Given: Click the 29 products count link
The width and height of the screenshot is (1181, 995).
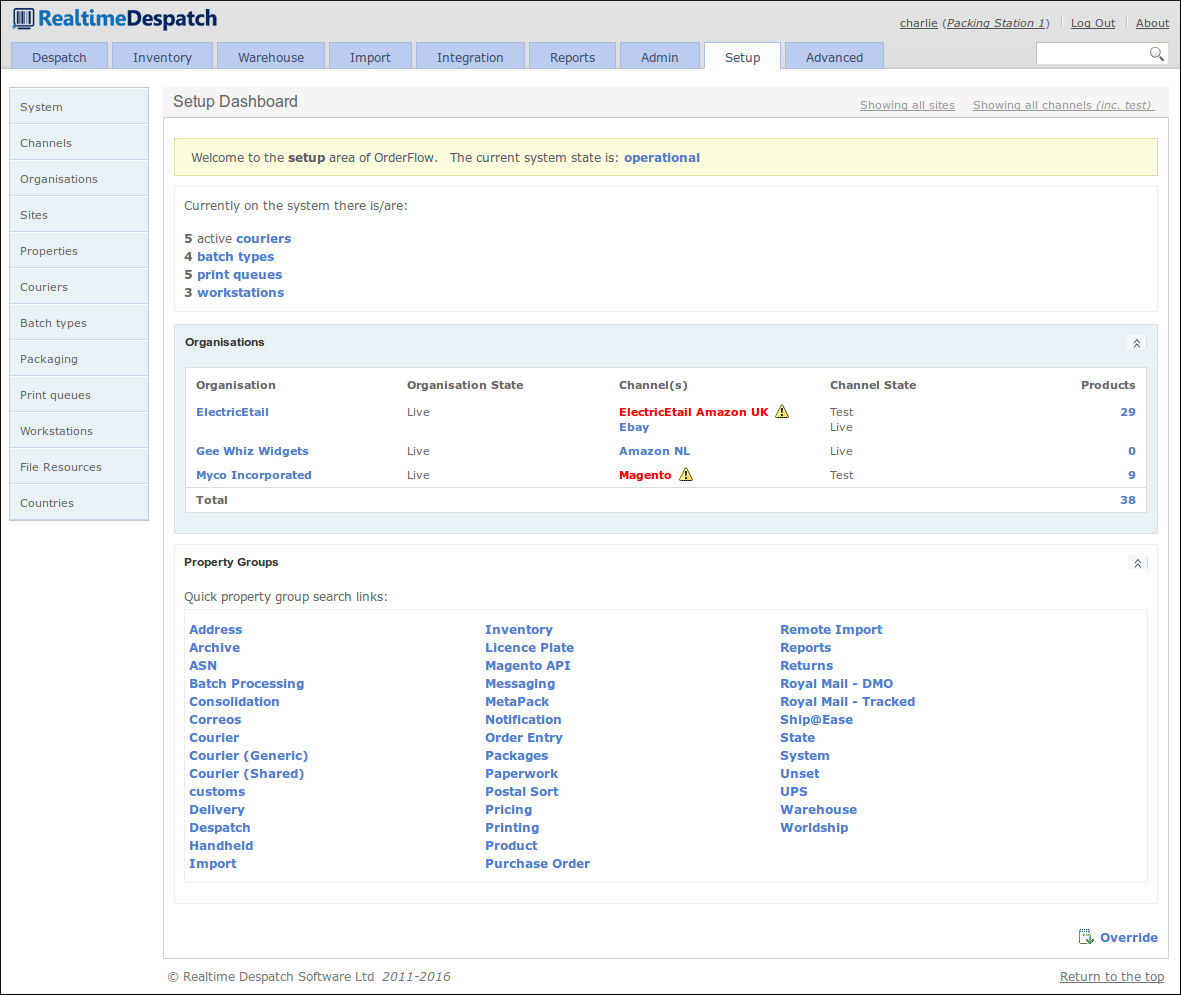Looking at the screenshot, I should pyautogui.click(x=1127, y=411).
